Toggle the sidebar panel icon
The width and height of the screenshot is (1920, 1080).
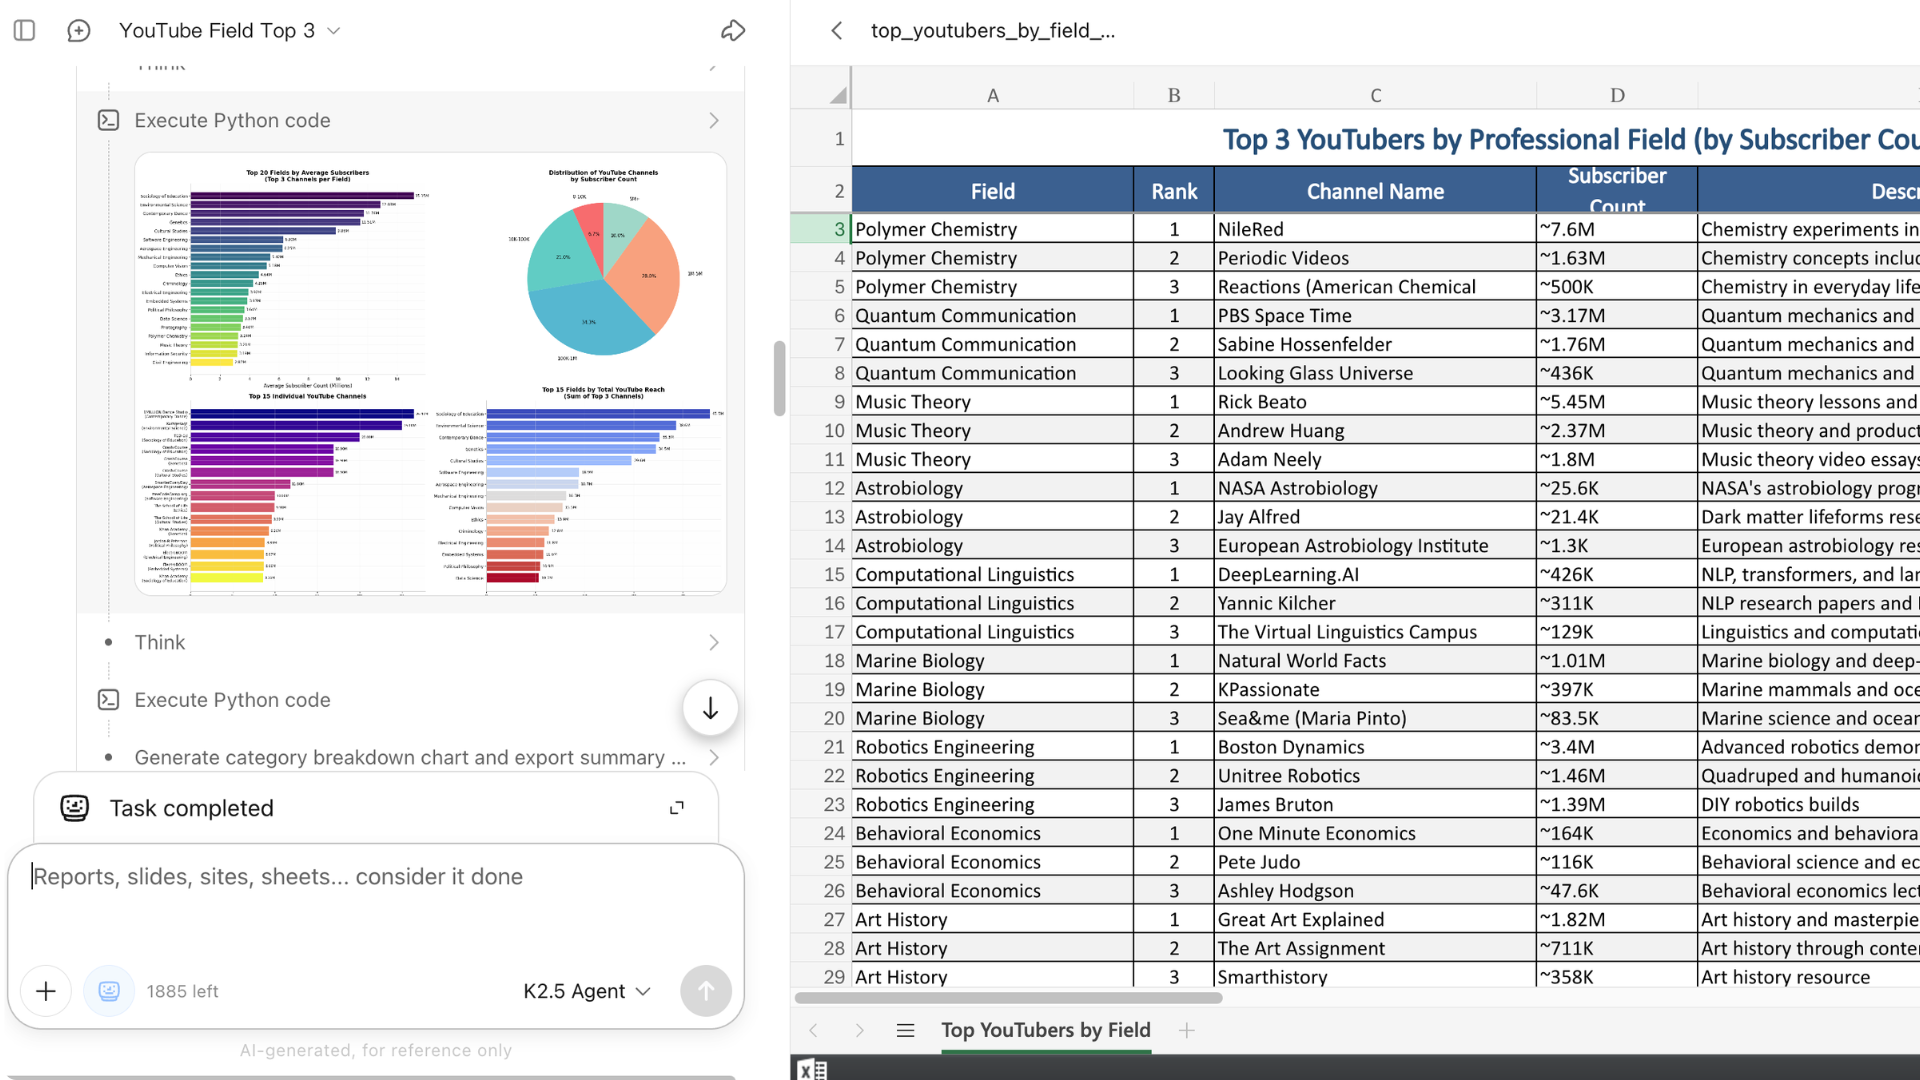click(x=25, y=31)
